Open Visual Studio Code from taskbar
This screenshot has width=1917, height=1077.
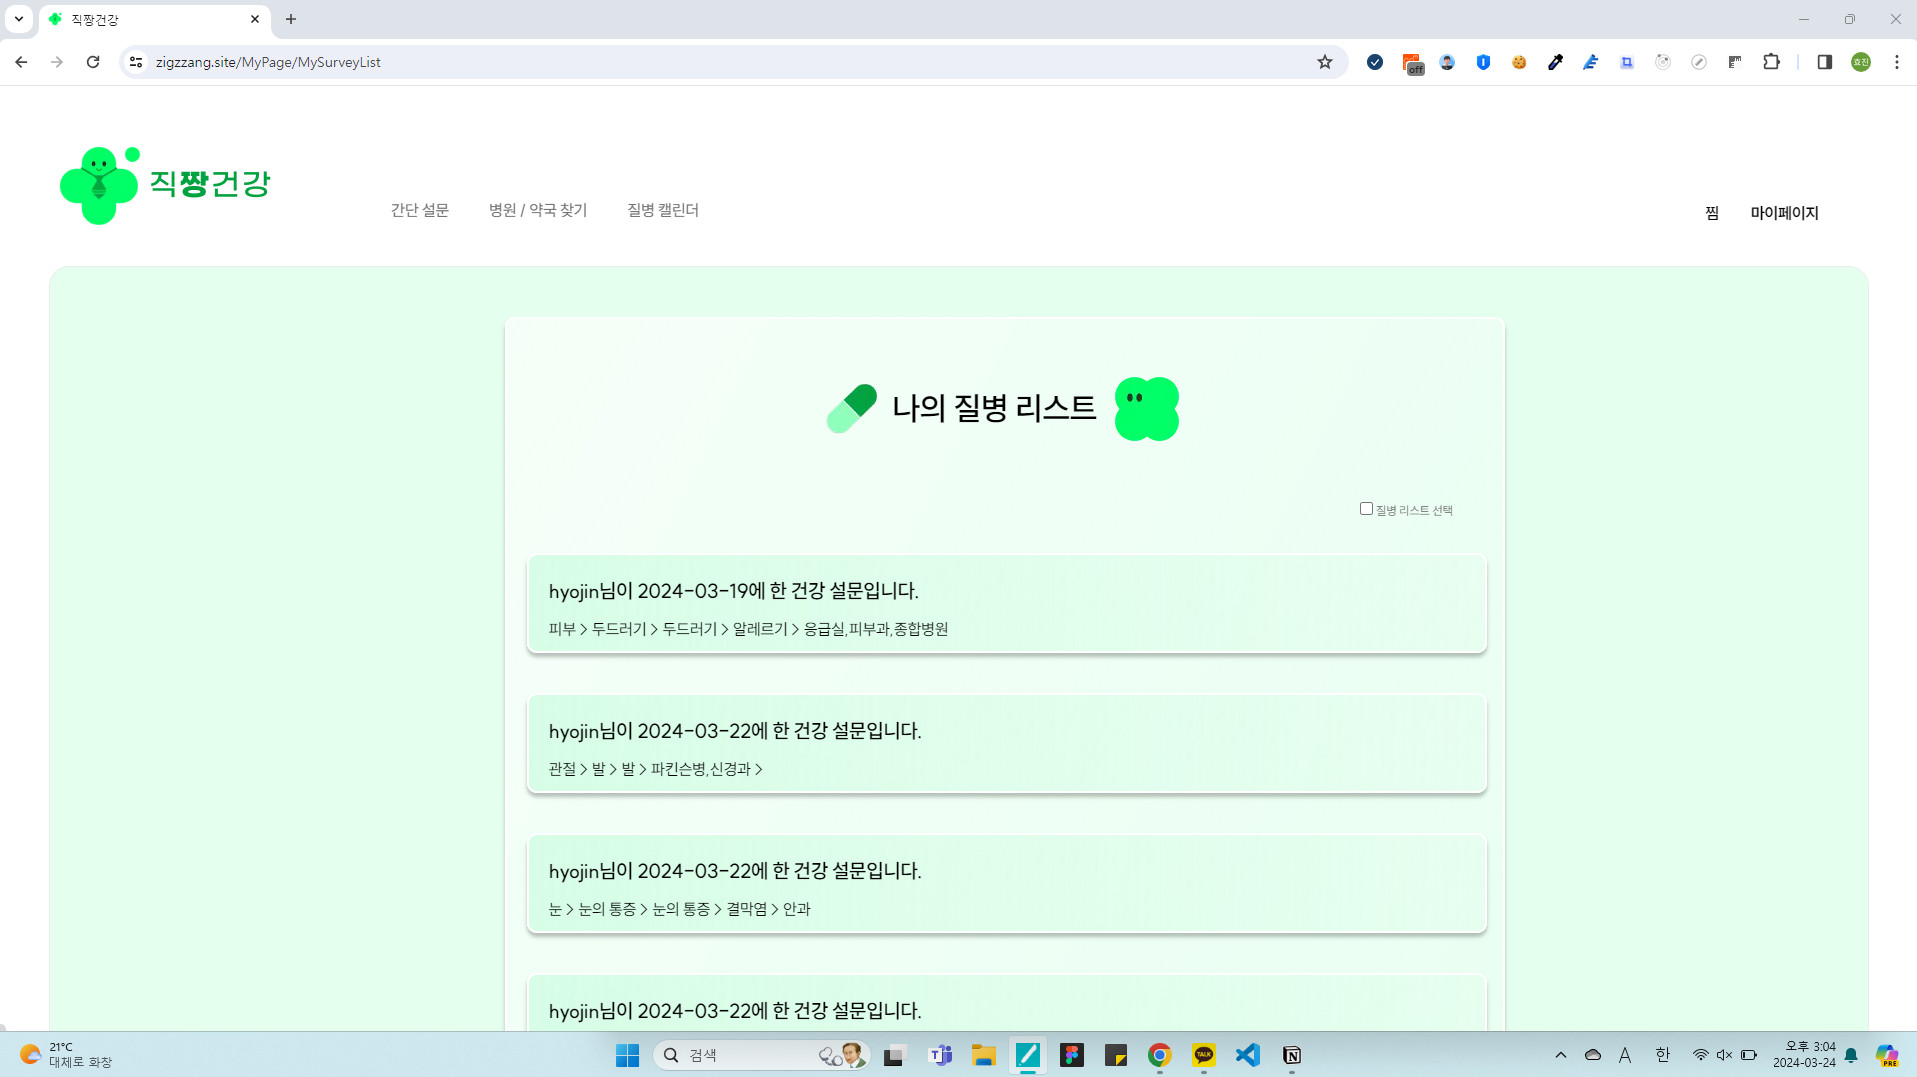1247,1055
